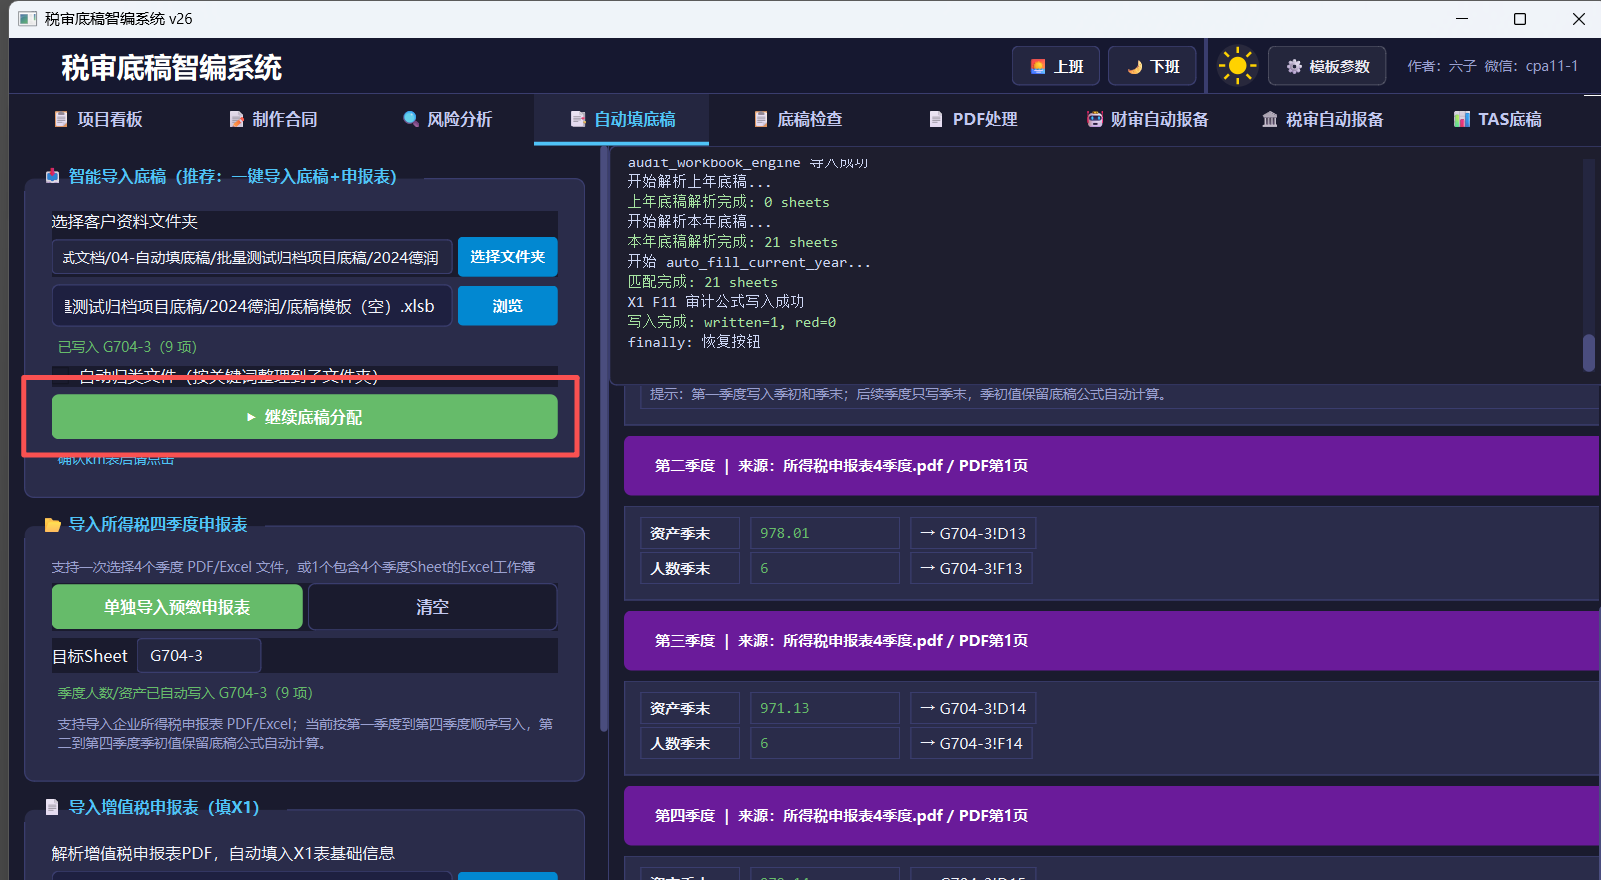
Task: Toggle the sun theme icon
Action: point(1237,66)
